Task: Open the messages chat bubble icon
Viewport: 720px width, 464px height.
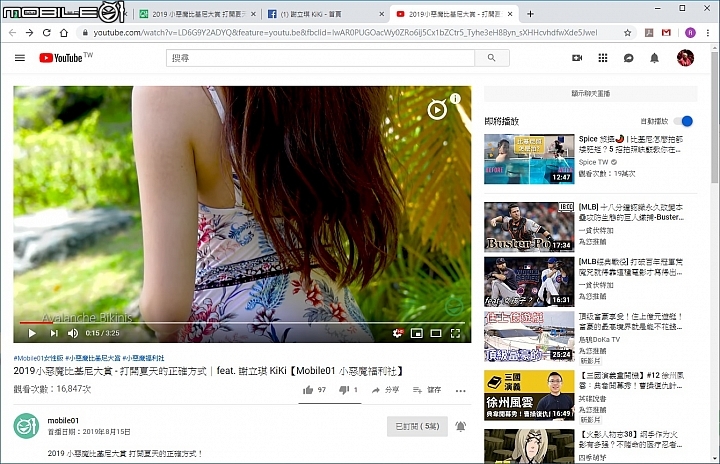Action: (629, 58)
